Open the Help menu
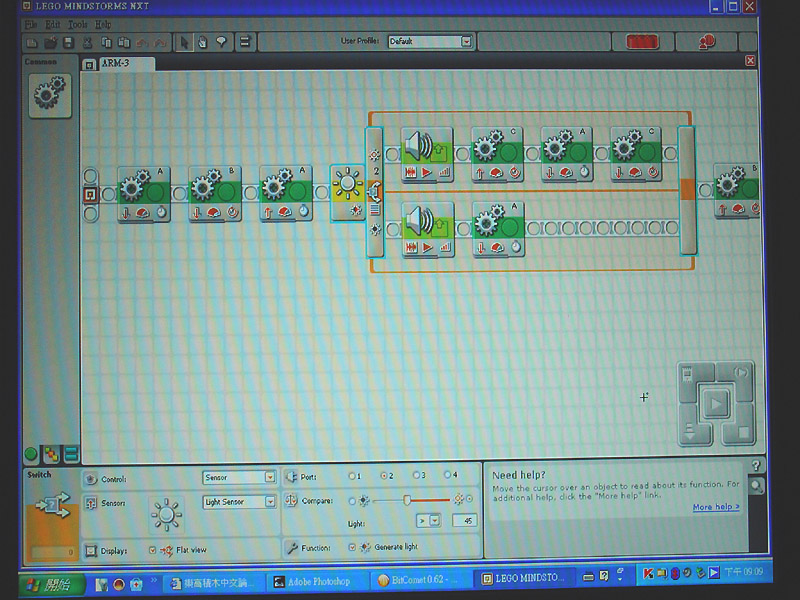The width and height of the screenshot is (800, 600). pos(103,24)
